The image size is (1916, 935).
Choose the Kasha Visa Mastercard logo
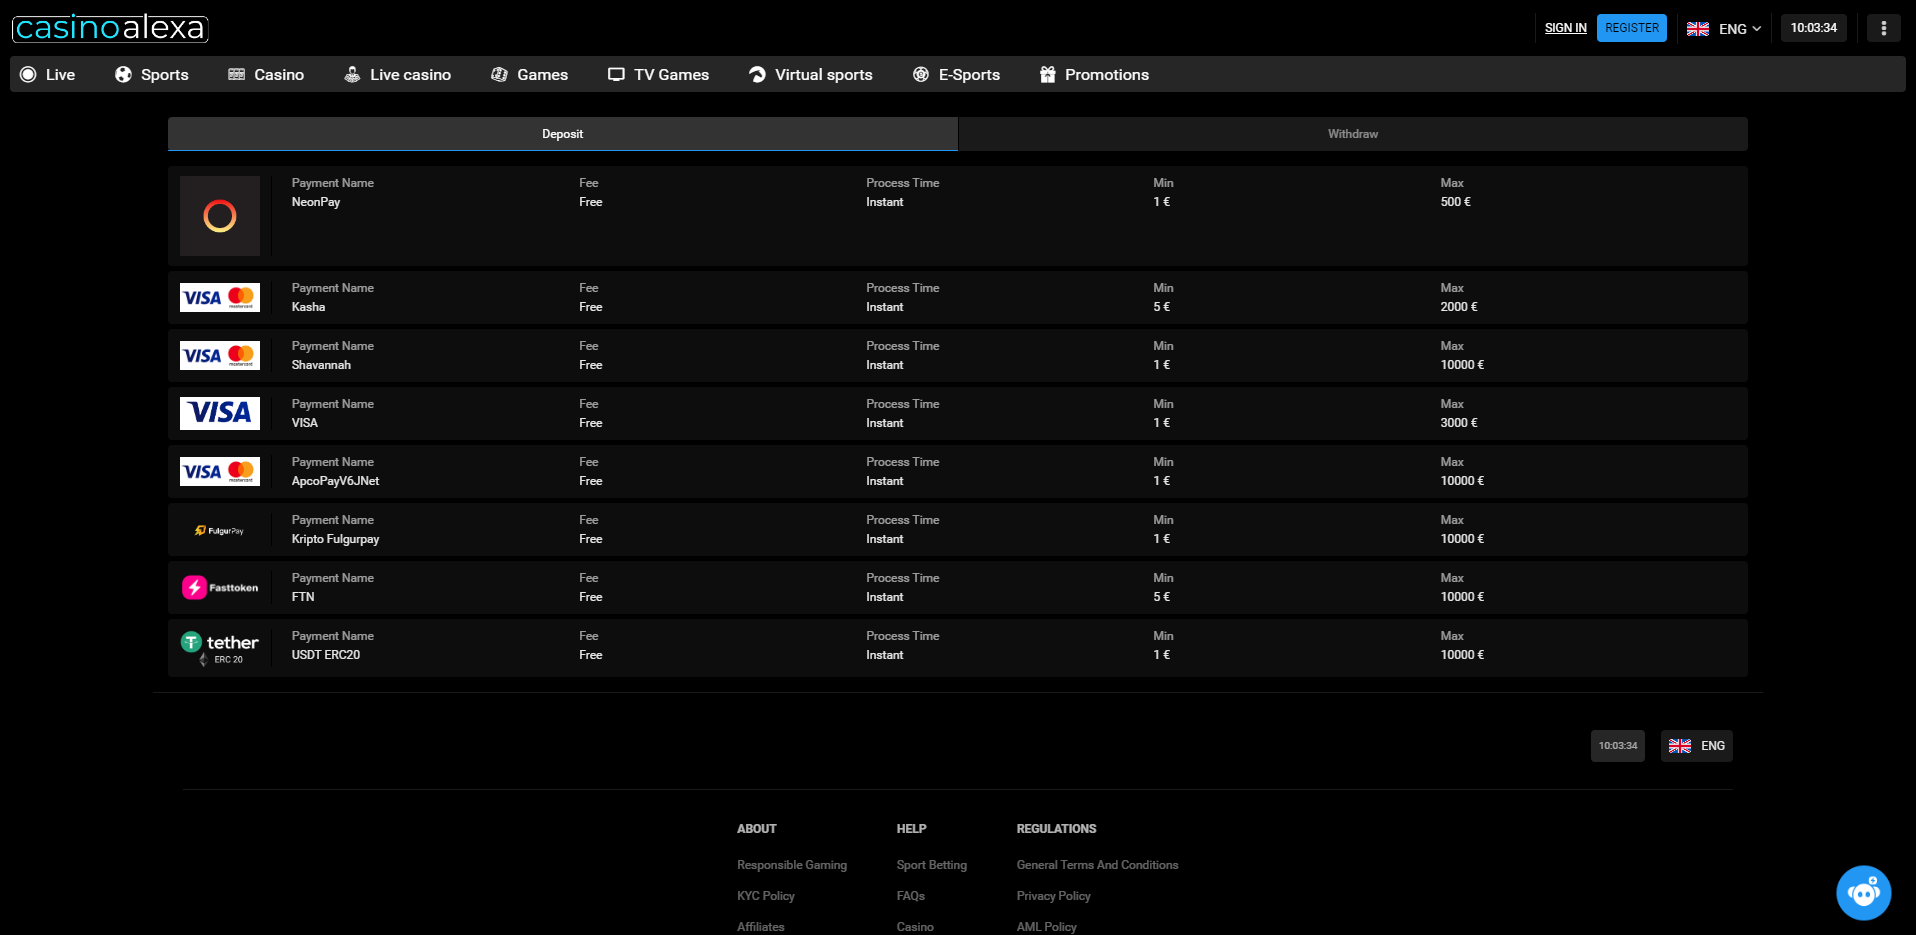(220, 297)
